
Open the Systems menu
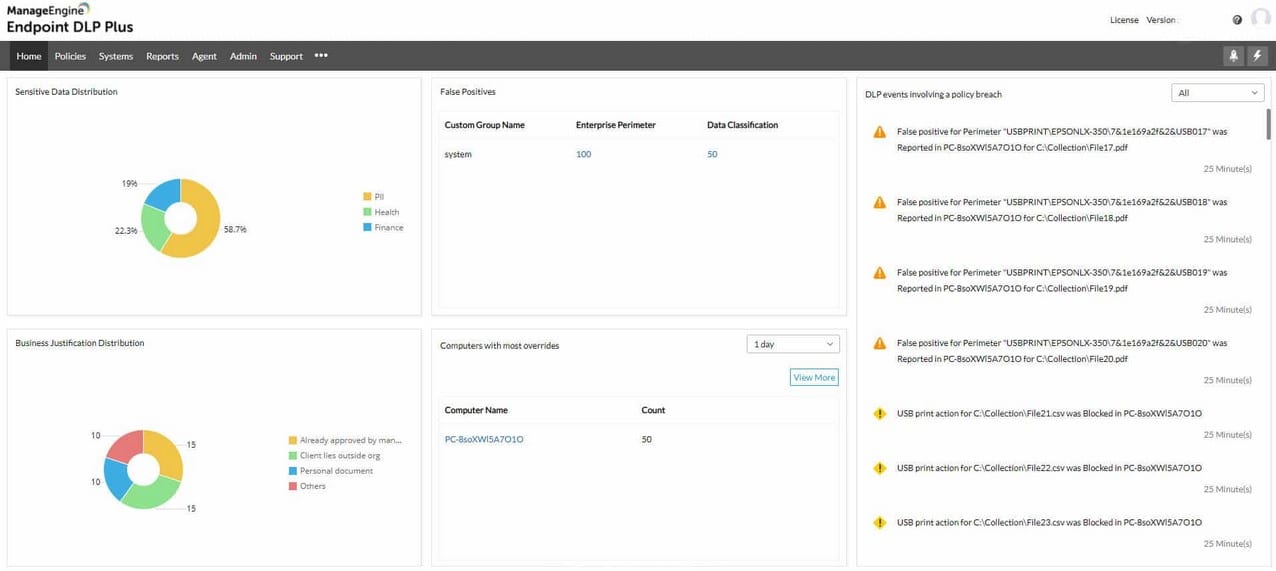click(116, 56)
